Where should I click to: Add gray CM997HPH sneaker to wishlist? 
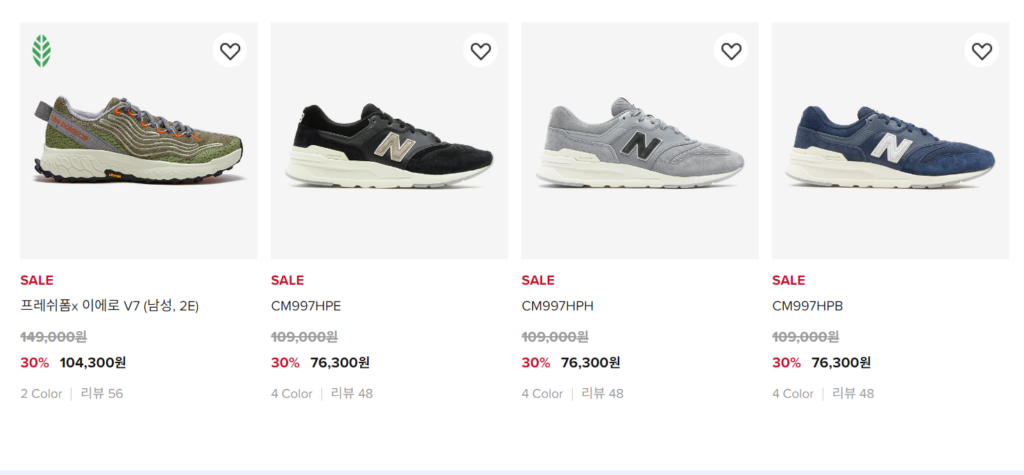[731, 51]
